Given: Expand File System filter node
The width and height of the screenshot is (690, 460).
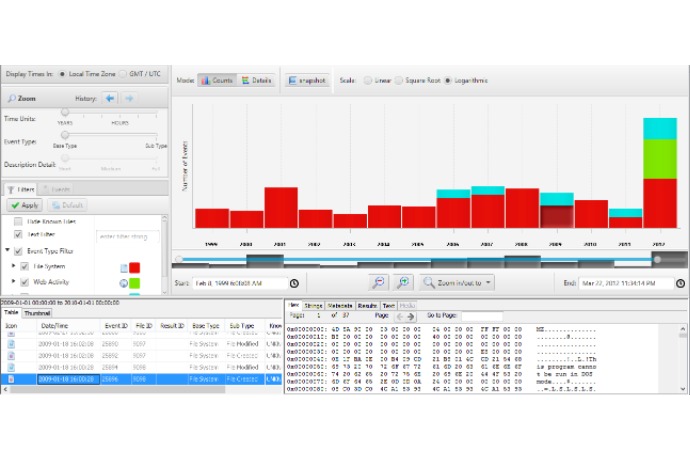Looking at the screenshot, I should pyautogui.click(x=13, y=265).
